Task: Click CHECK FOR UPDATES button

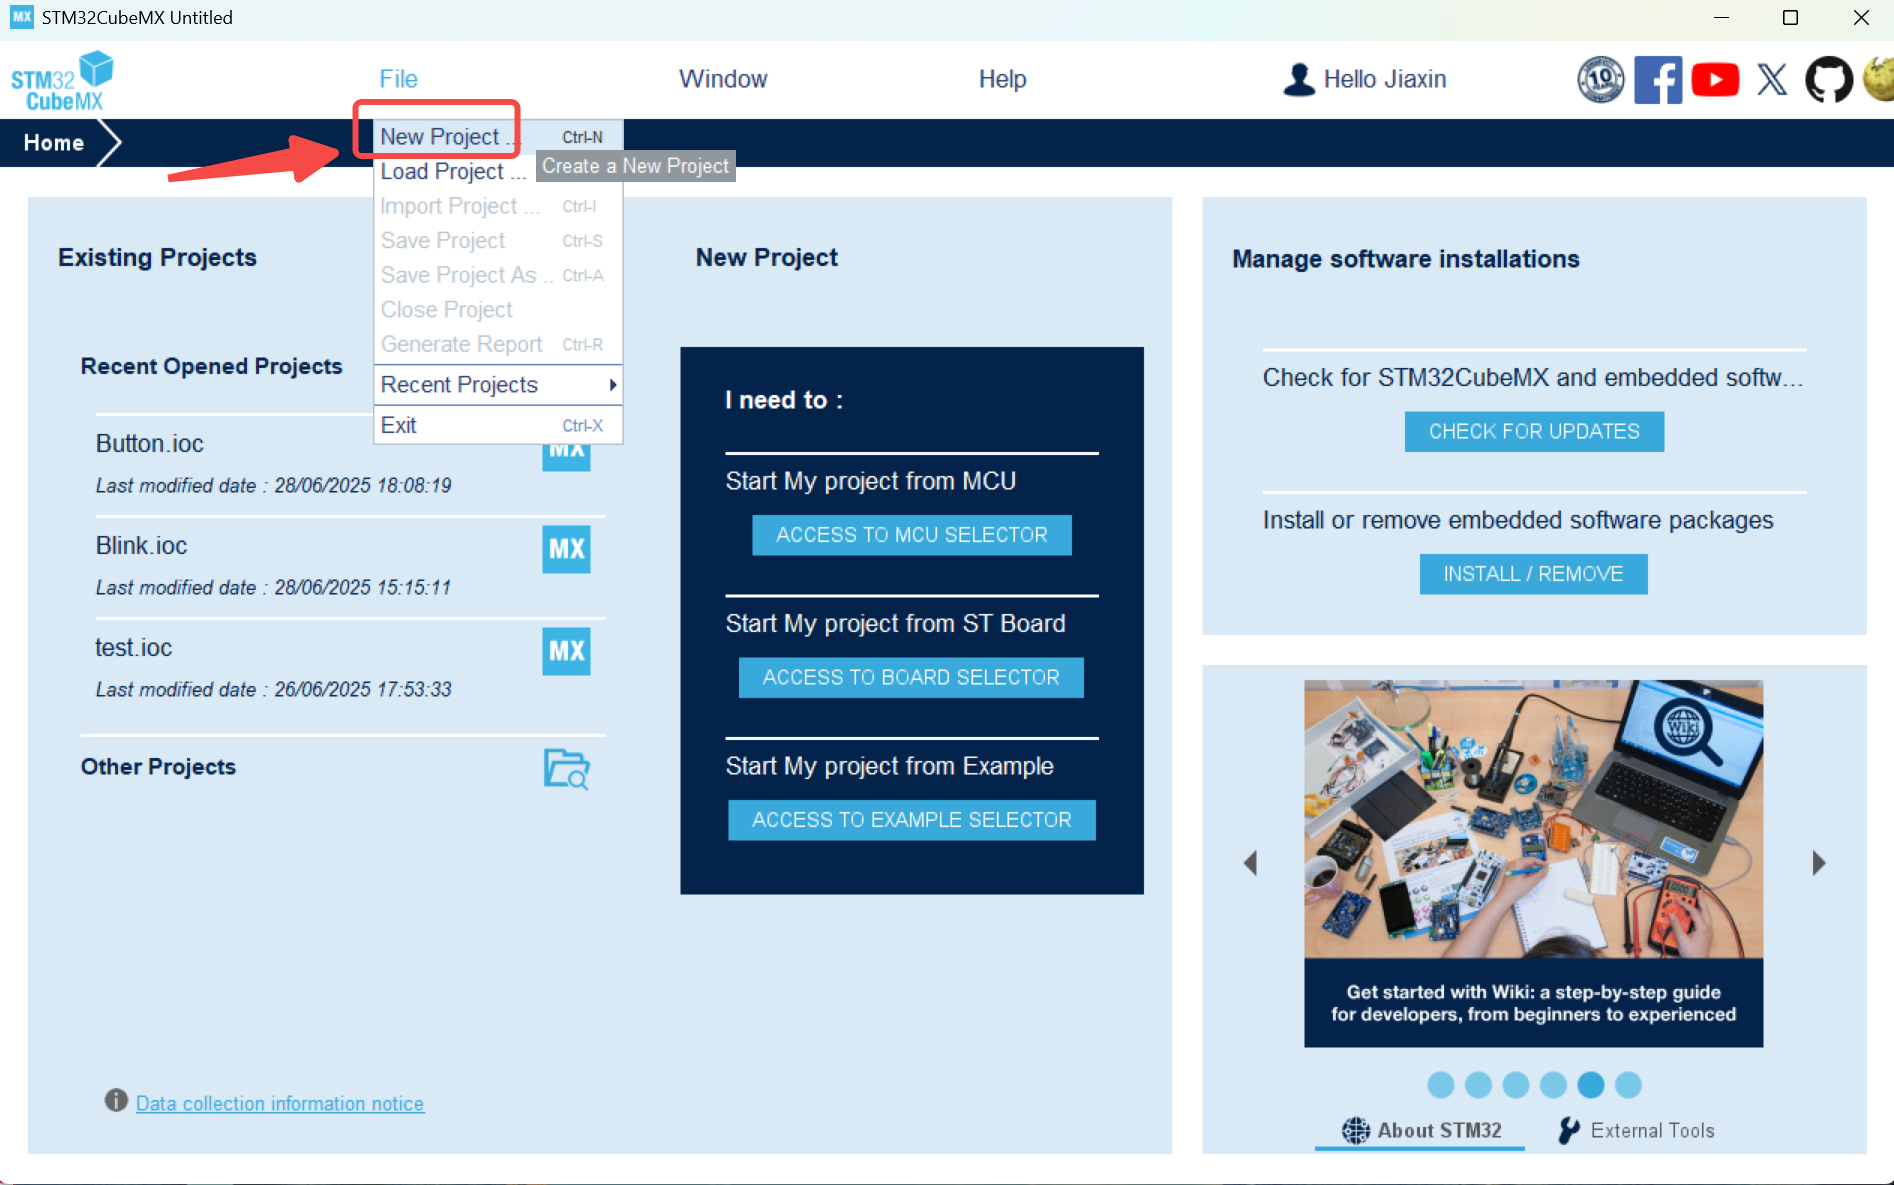Action: 1534,431
